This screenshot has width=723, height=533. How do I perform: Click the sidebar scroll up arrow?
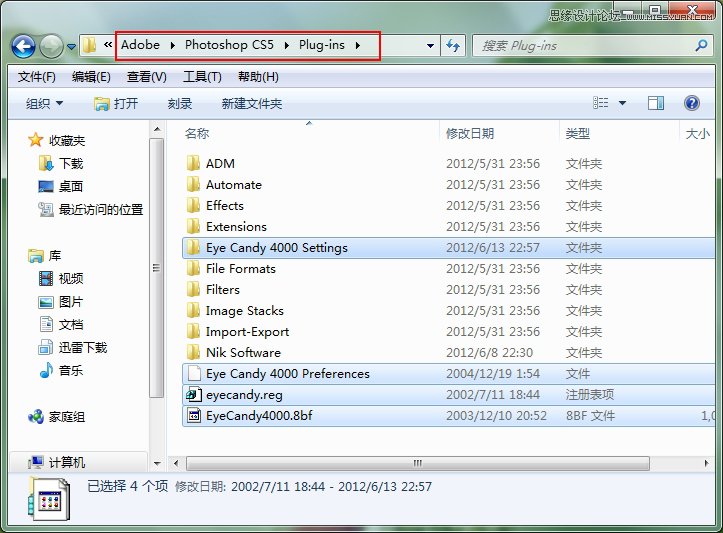[x=157, y=130]
